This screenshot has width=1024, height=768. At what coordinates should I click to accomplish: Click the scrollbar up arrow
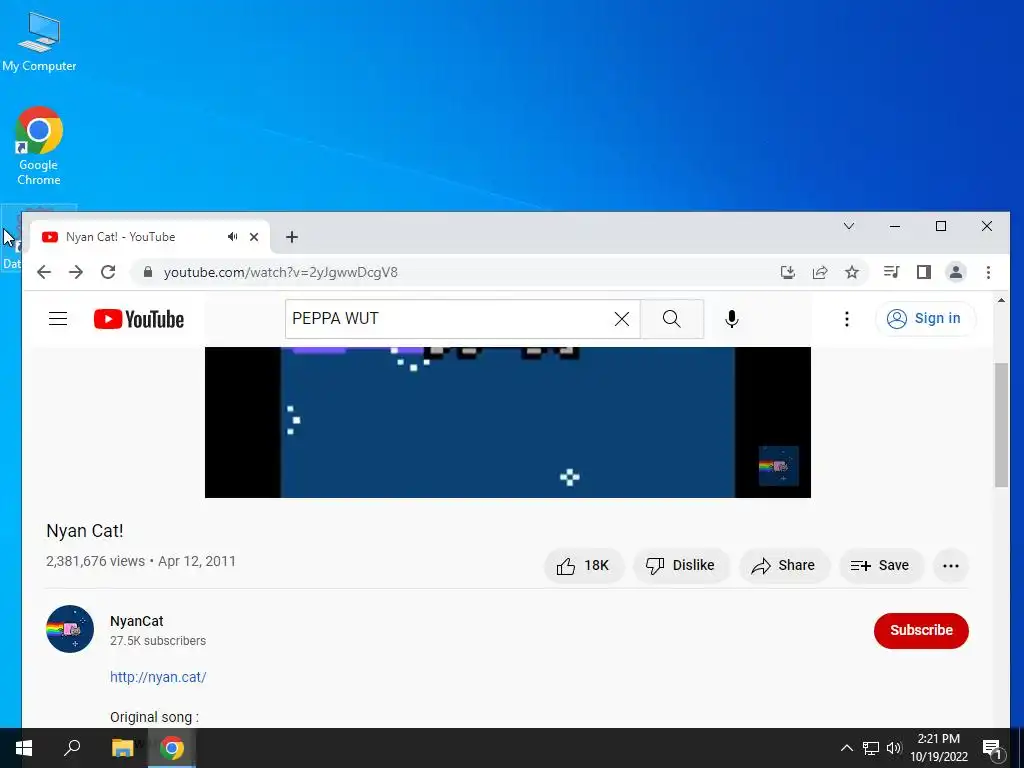pos(1001,300)
